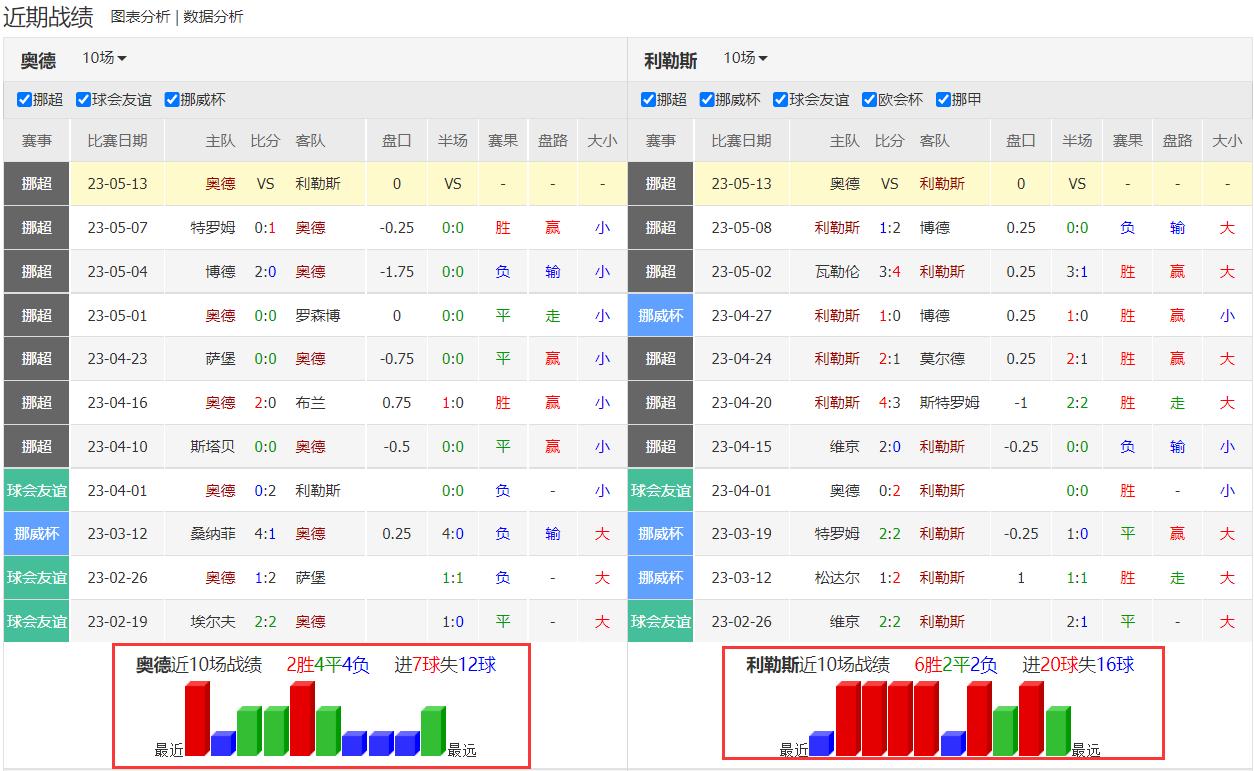Viewport: 1254px width, 771px height.
Task: Disable the 挪甲 filter in the right panel
Action: click(942, 99)
